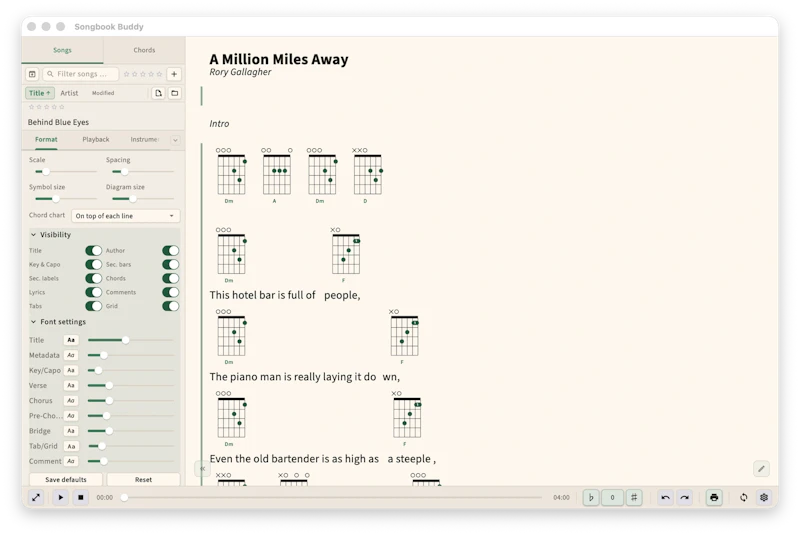
Task: Add a new song with plus button
Action: (174, 74)
